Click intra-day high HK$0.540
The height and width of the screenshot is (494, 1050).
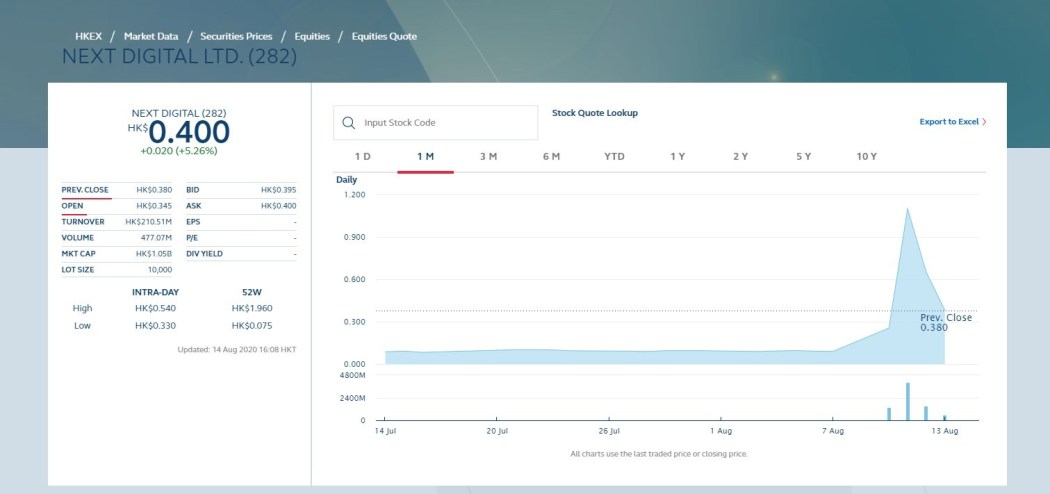pos(155,309)
